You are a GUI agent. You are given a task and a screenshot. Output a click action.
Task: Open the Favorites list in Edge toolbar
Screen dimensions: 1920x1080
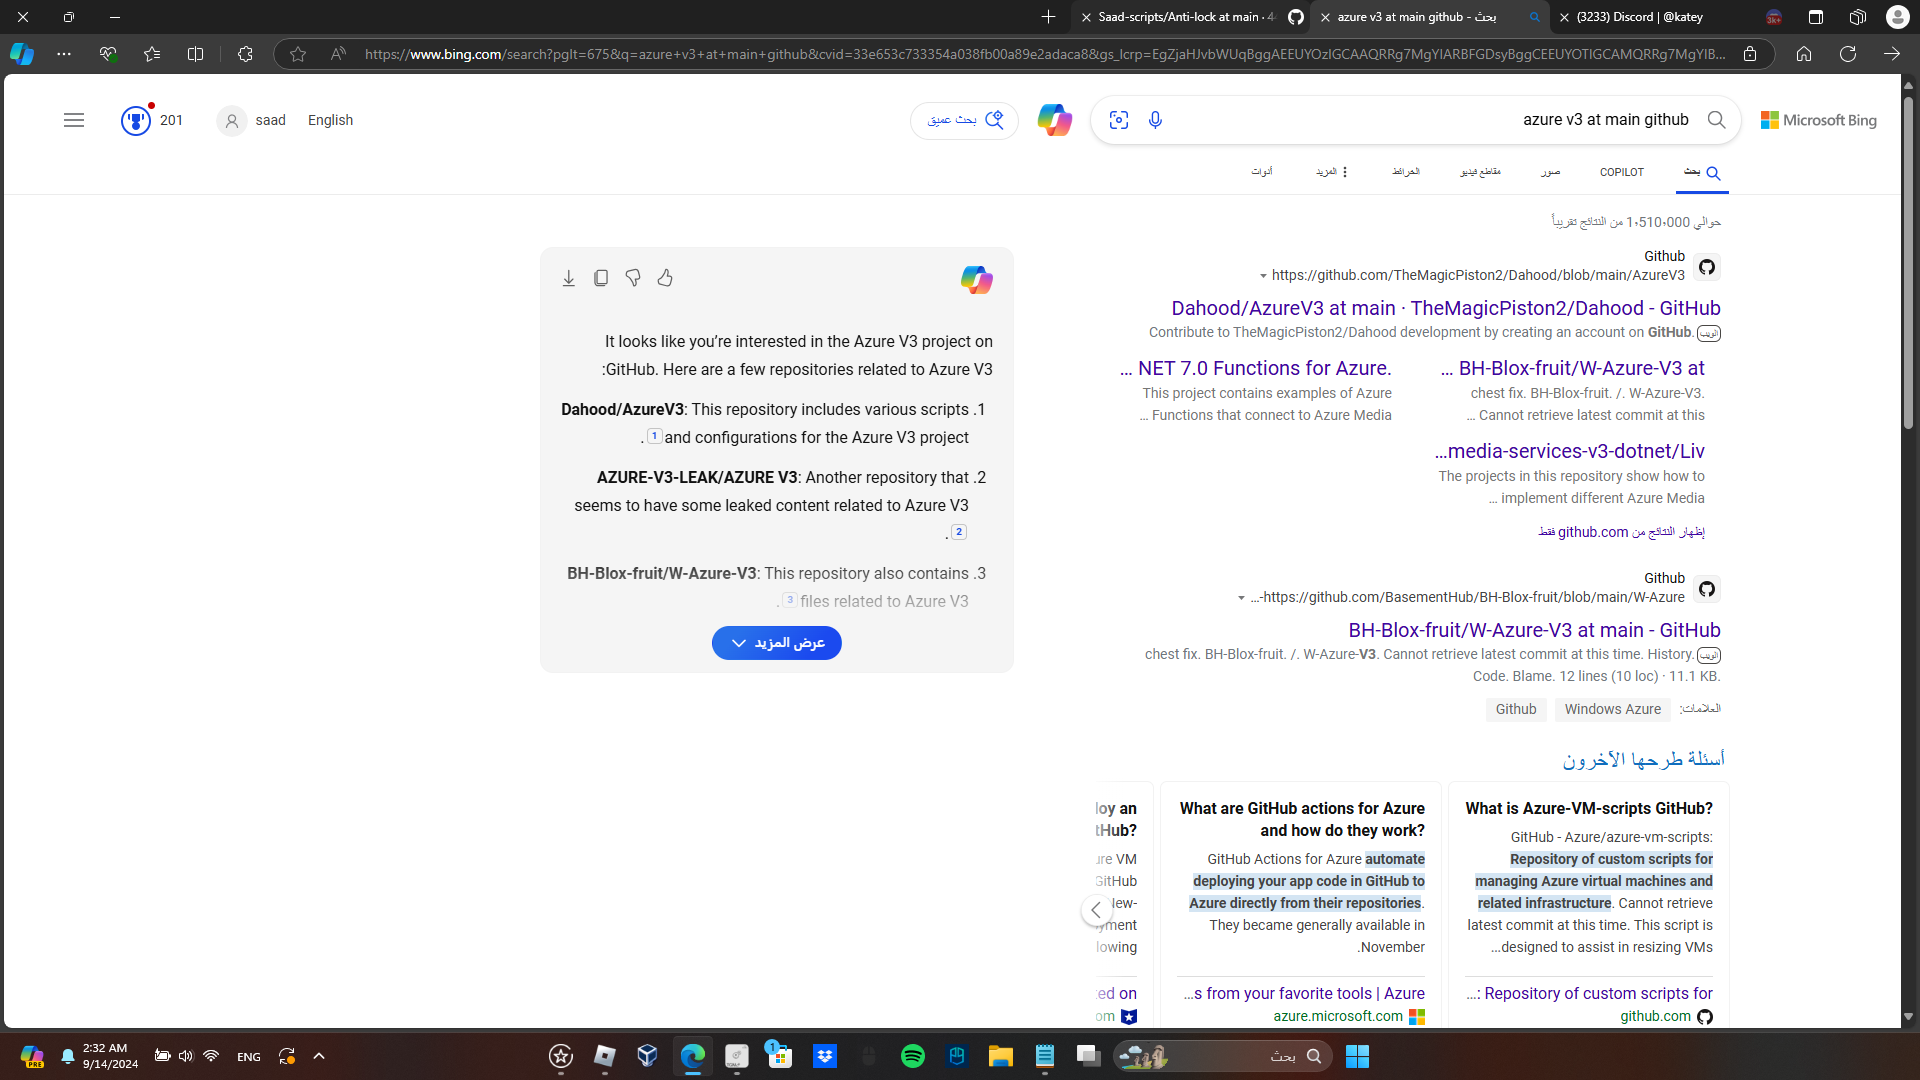pos(152,54)
